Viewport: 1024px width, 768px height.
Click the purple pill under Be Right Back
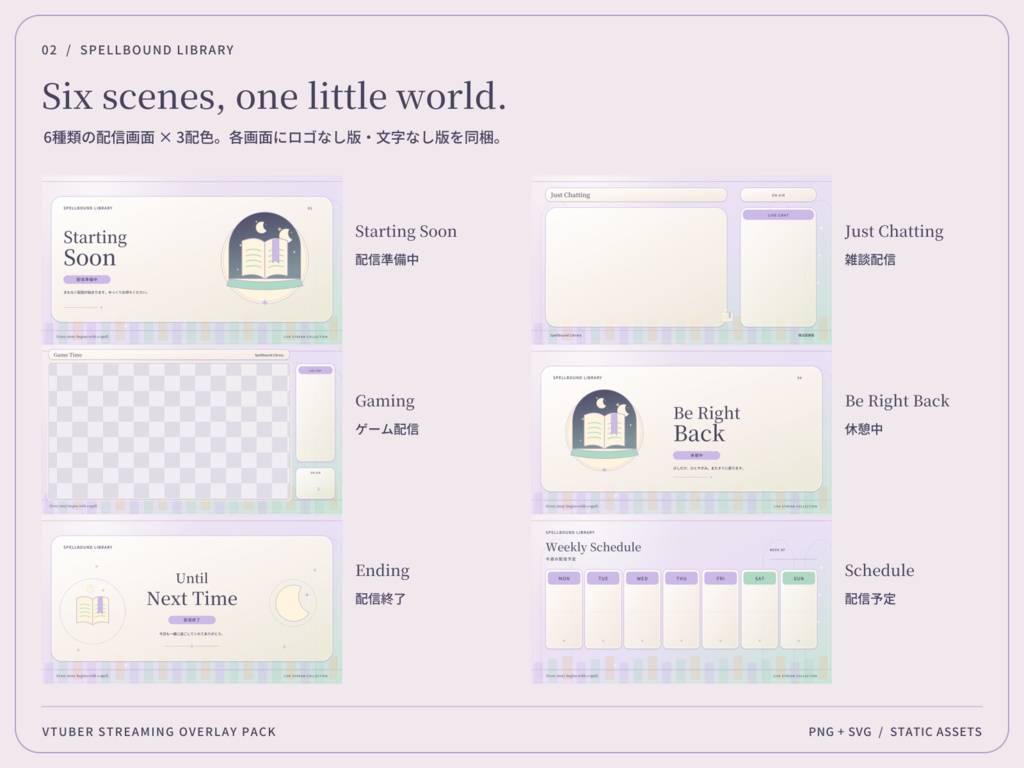pos(697,455)
